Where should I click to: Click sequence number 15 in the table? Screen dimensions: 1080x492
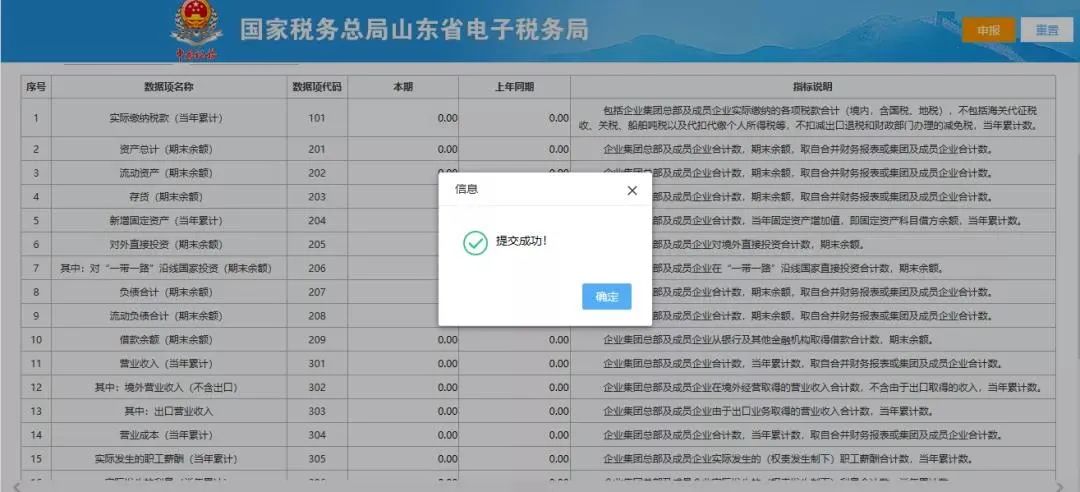pos(36,459)
